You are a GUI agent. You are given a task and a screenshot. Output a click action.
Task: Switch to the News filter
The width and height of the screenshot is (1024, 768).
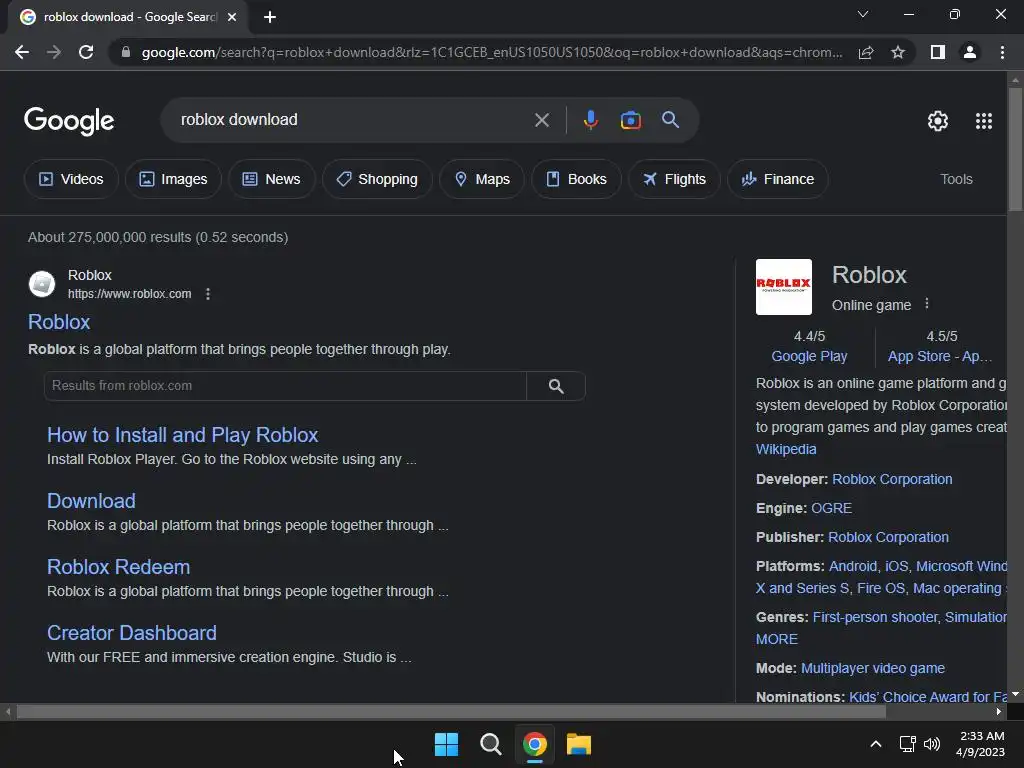272,179
